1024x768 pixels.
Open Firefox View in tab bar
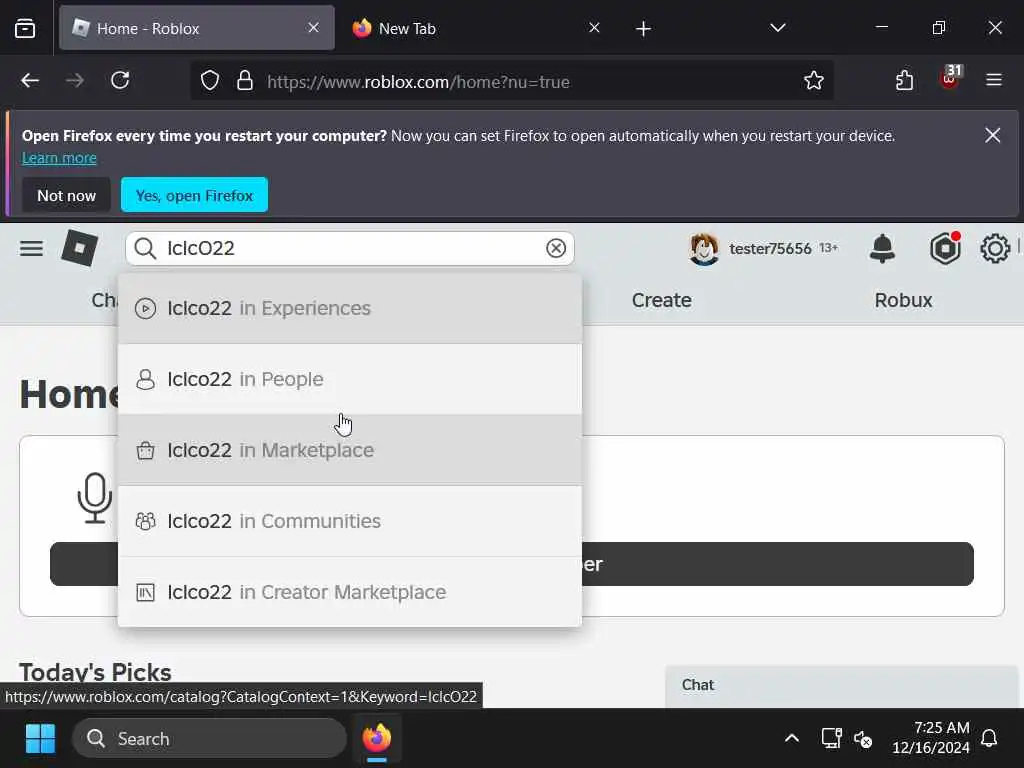click(x=25, y=28)
